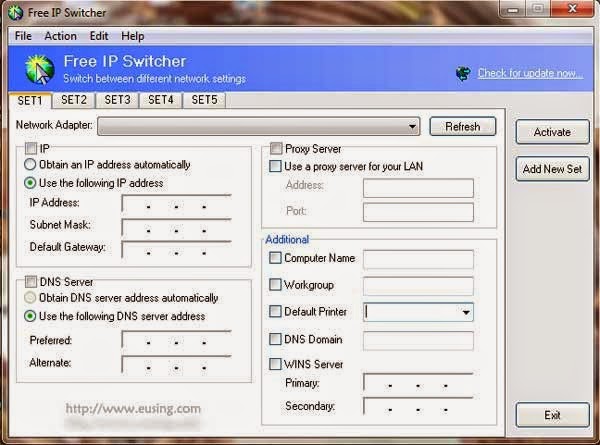Enable the DNS Server group checkbox
This screenshot has width=600, height=445.
[31, 282]
